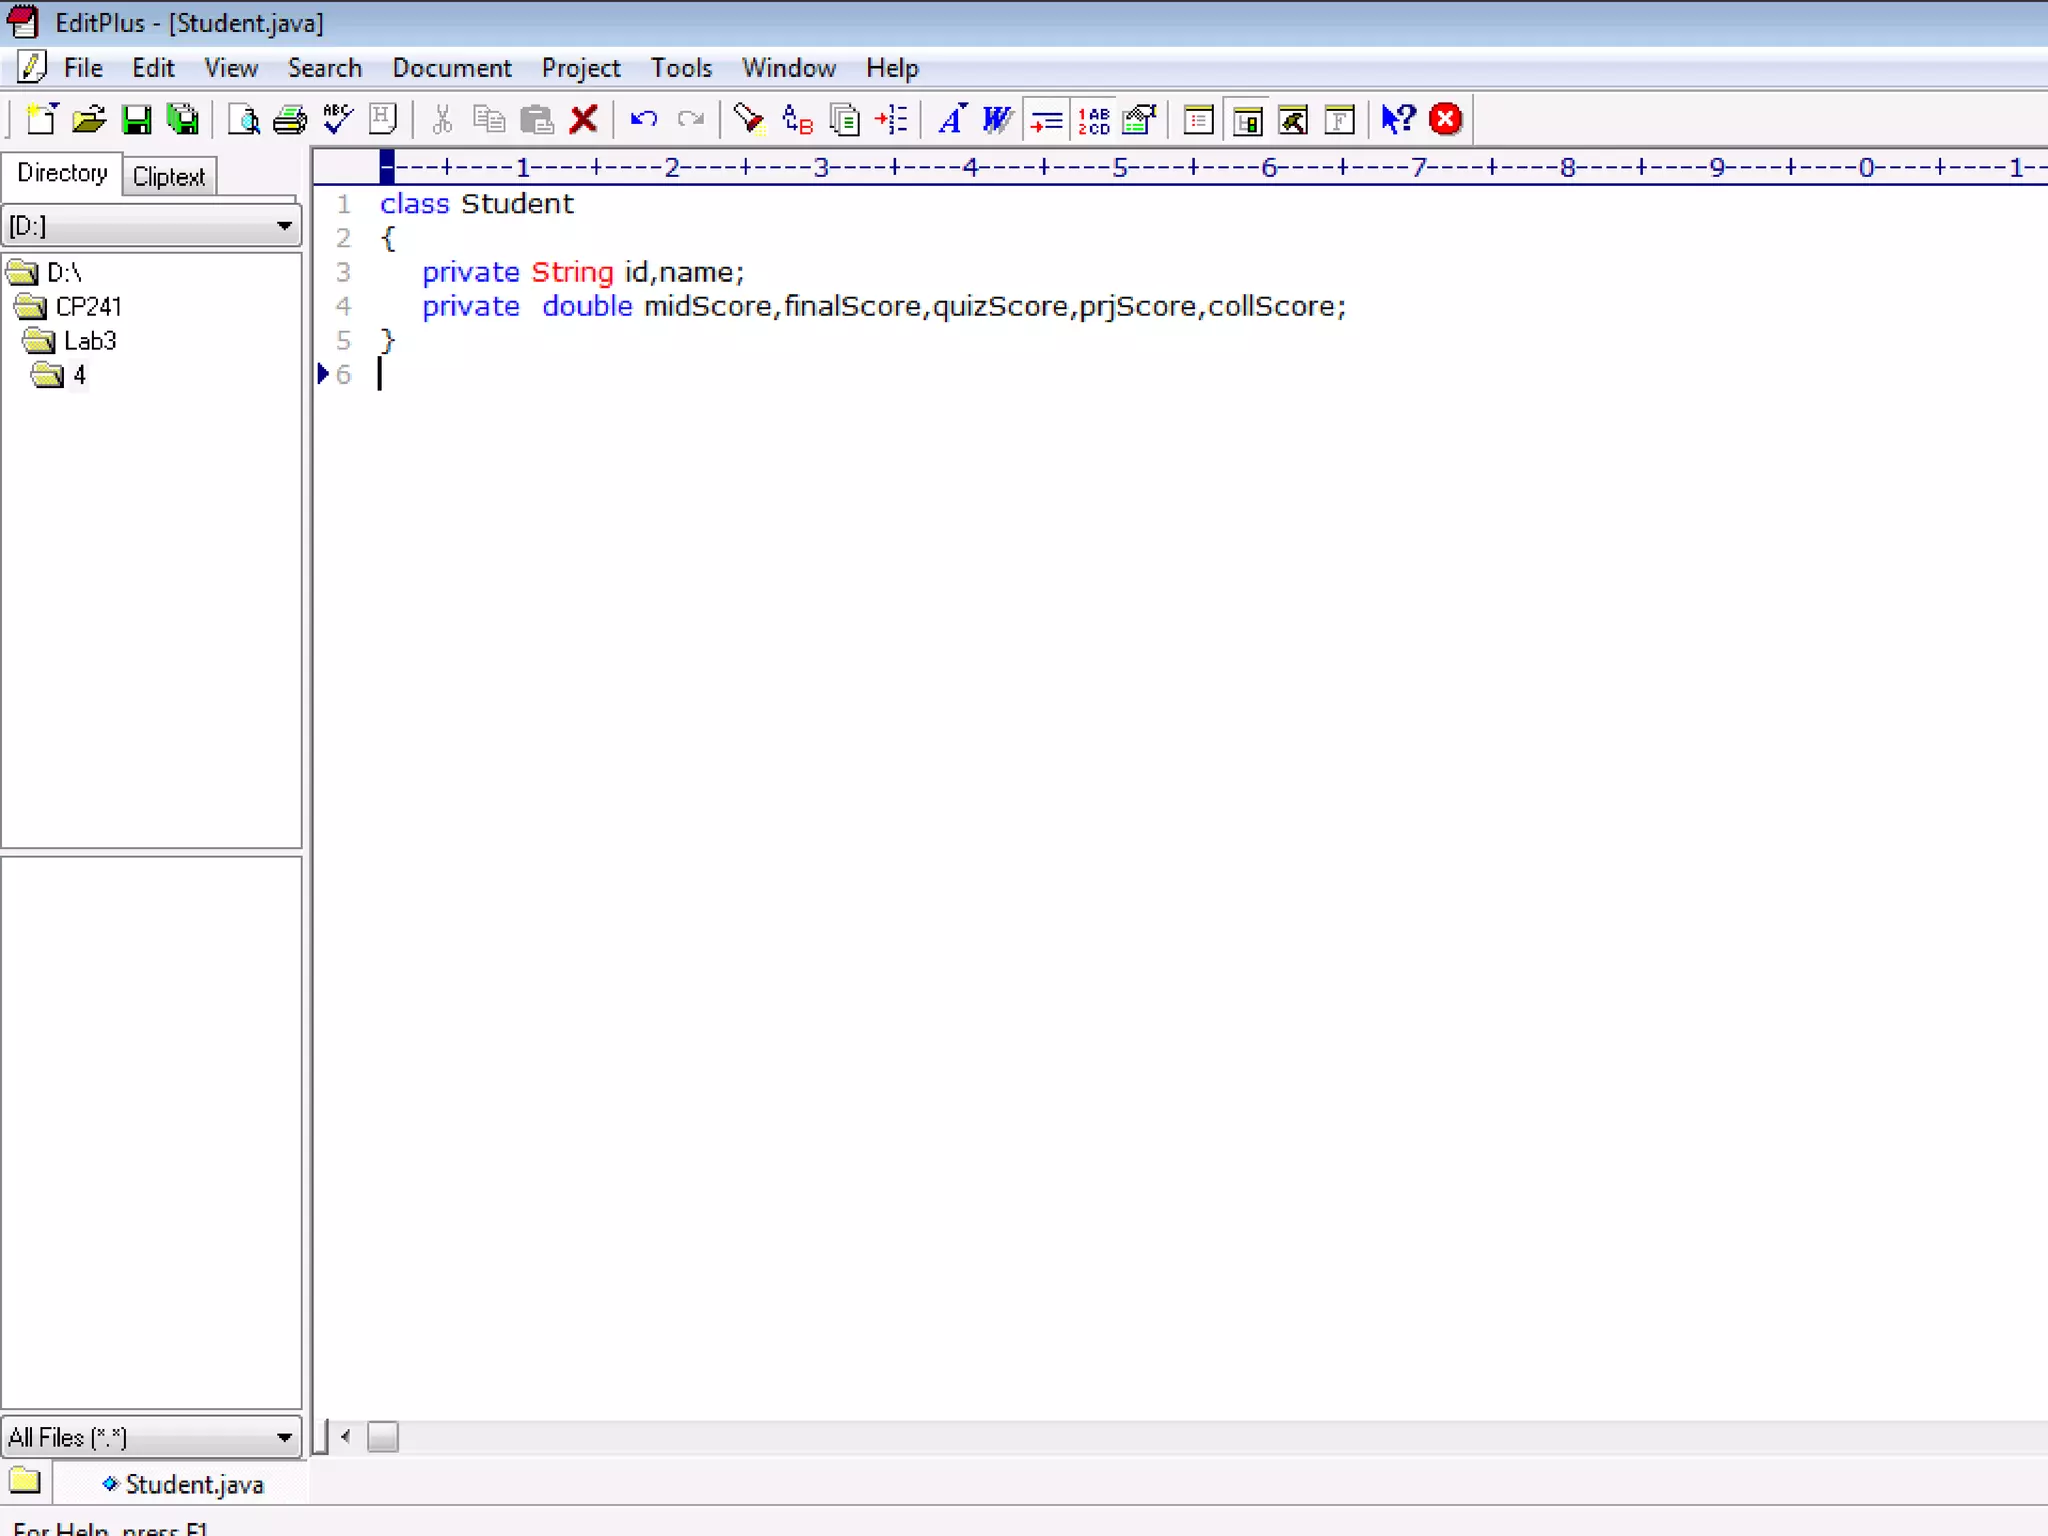Click the CP241 folder in the directory

(x=88, y=307)
